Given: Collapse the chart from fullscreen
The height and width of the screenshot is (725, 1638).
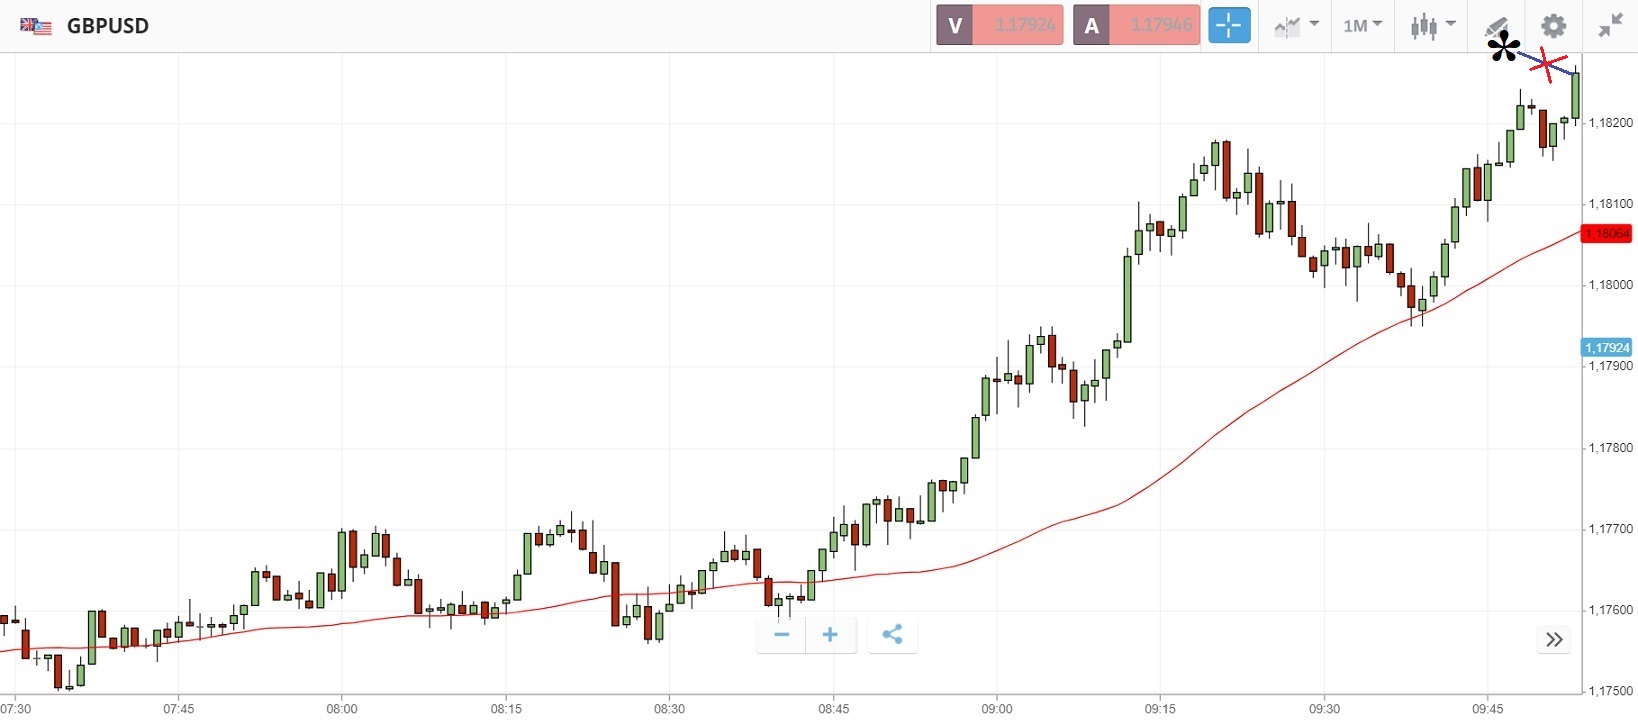Looking at the screenshot, I should [1610, 26].
